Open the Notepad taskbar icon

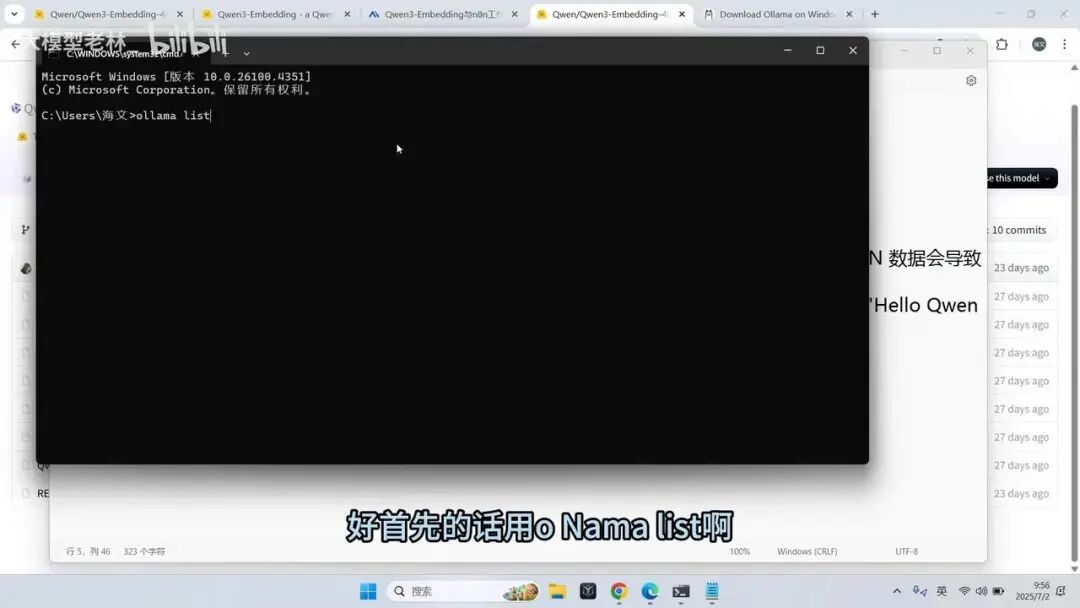[712, 591]
